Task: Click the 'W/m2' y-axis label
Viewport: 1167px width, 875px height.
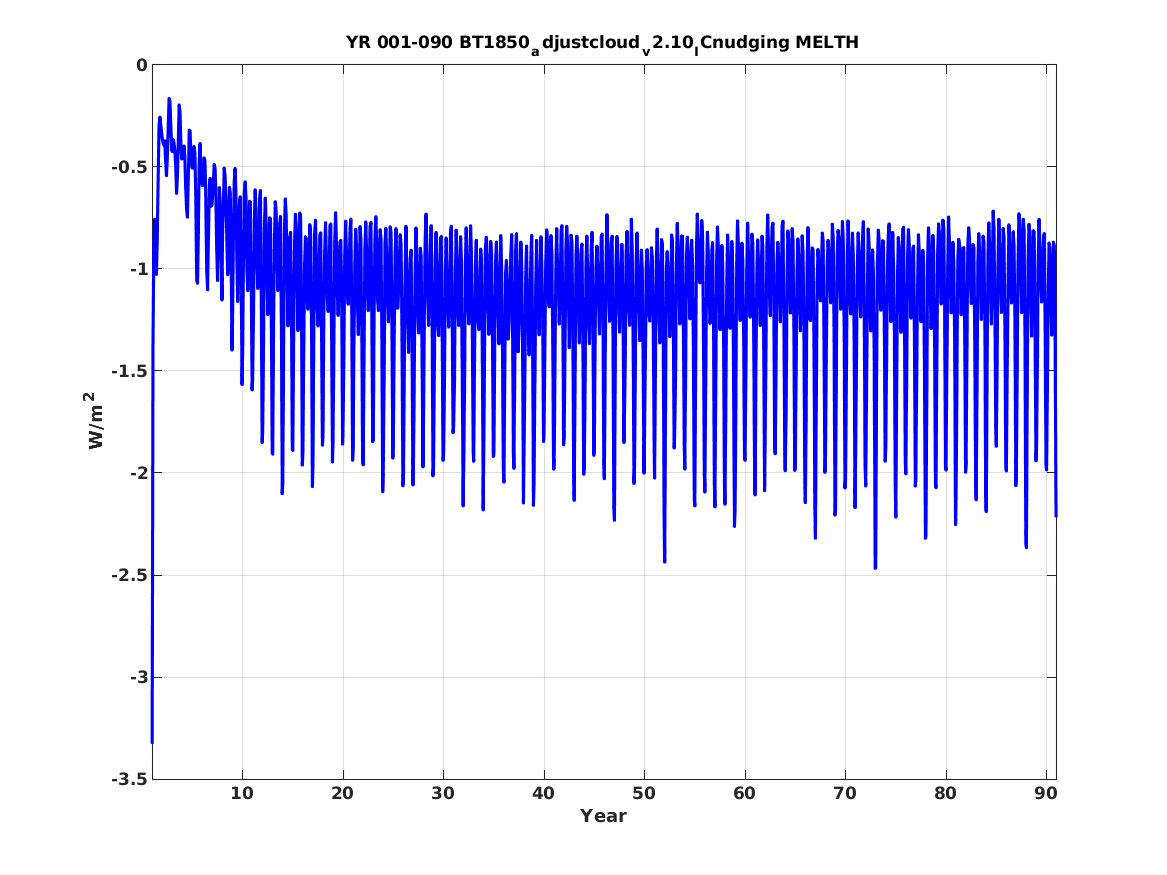Action: 94,421
